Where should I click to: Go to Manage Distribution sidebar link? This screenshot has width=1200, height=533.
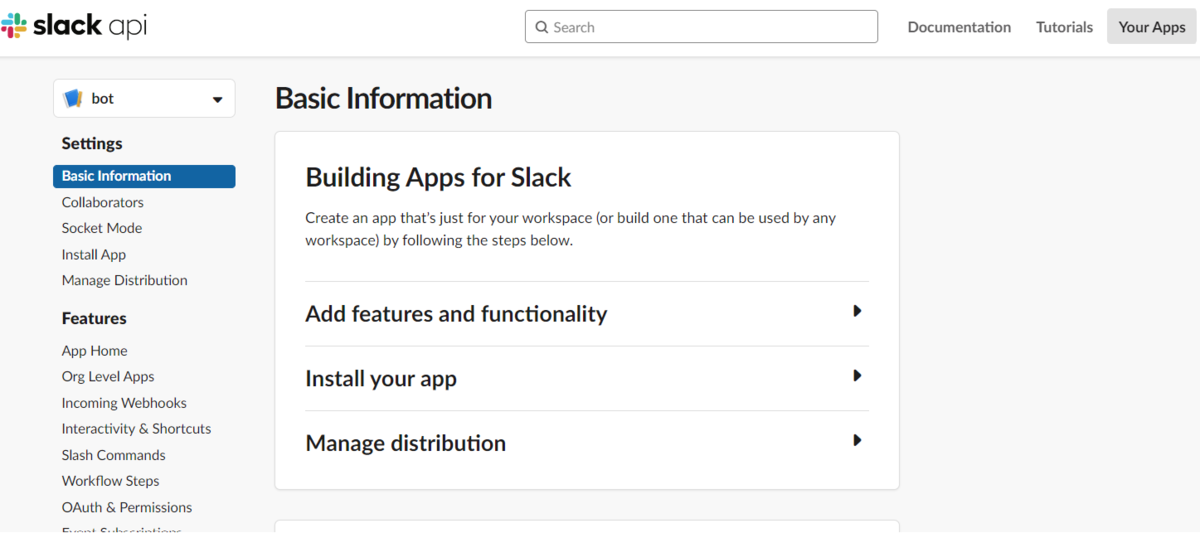124,280
